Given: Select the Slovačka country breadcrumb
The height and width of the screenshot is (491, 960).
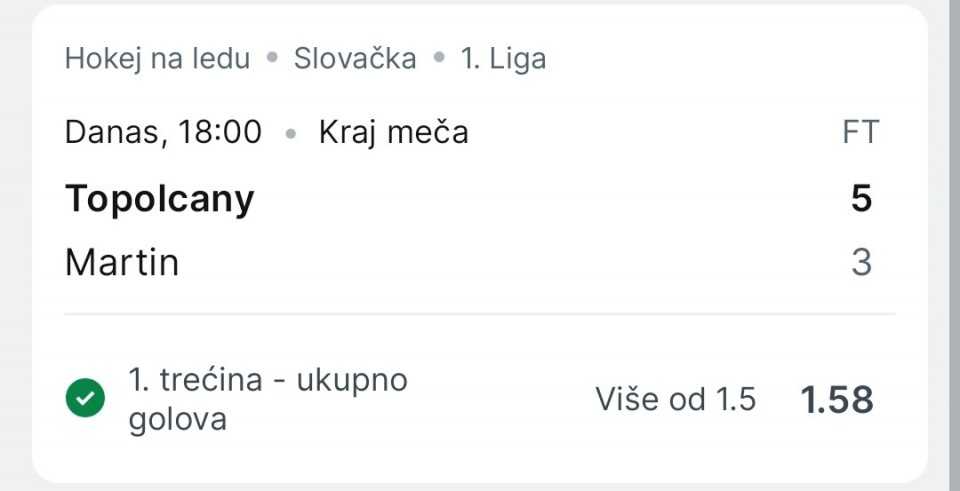Looking at the screenshot, I should click(354, 59).
